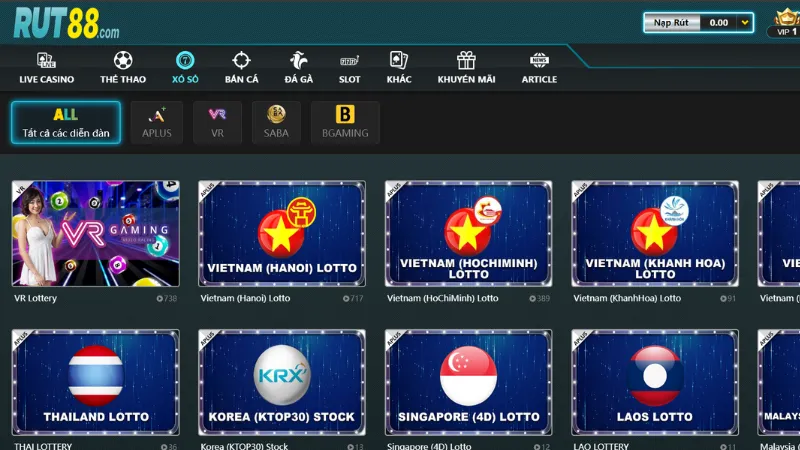
Task: Click the Khác cards icon
Action: 398,60
